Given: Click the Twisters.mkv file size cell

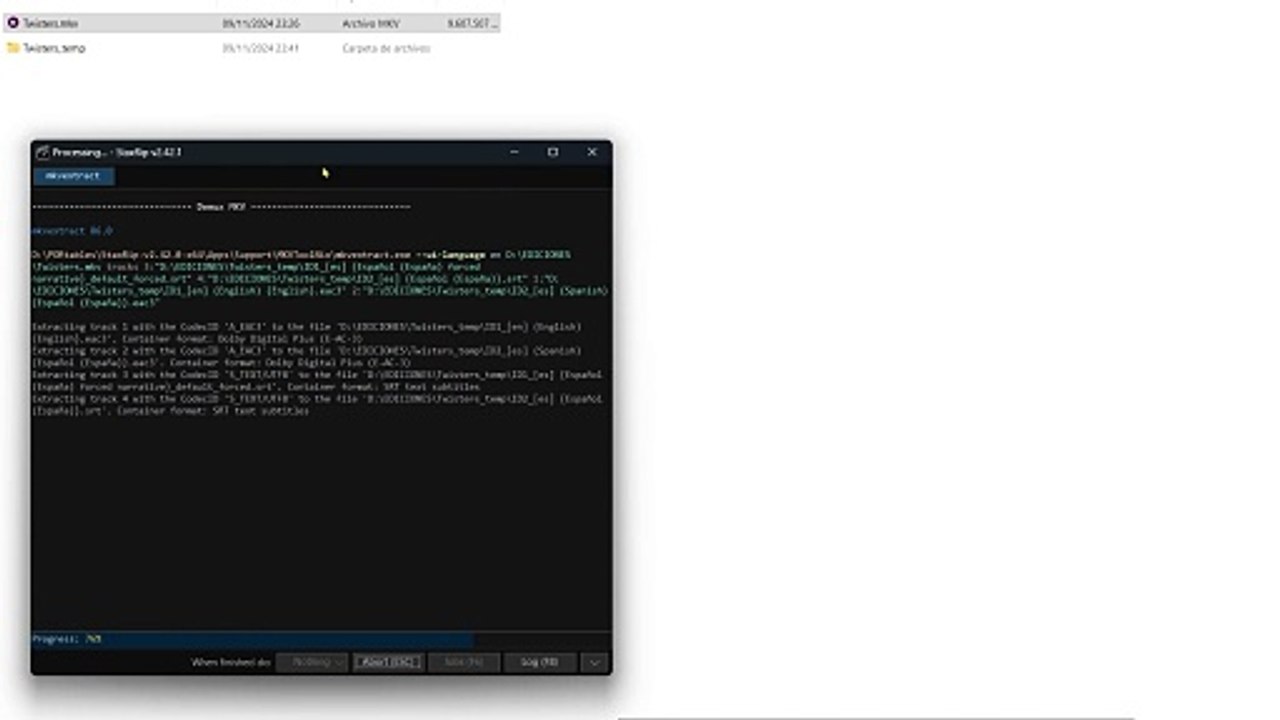Looking at the screenshot, I should [x=472, y=23].
